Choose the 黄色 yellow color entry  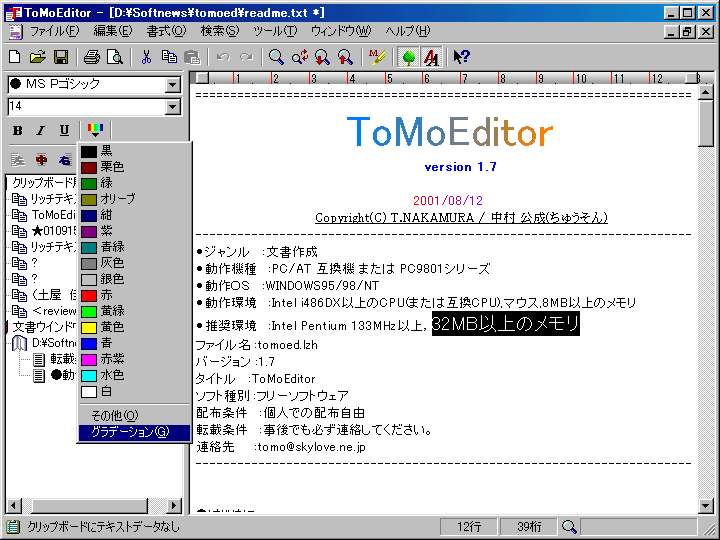[134, 327]
